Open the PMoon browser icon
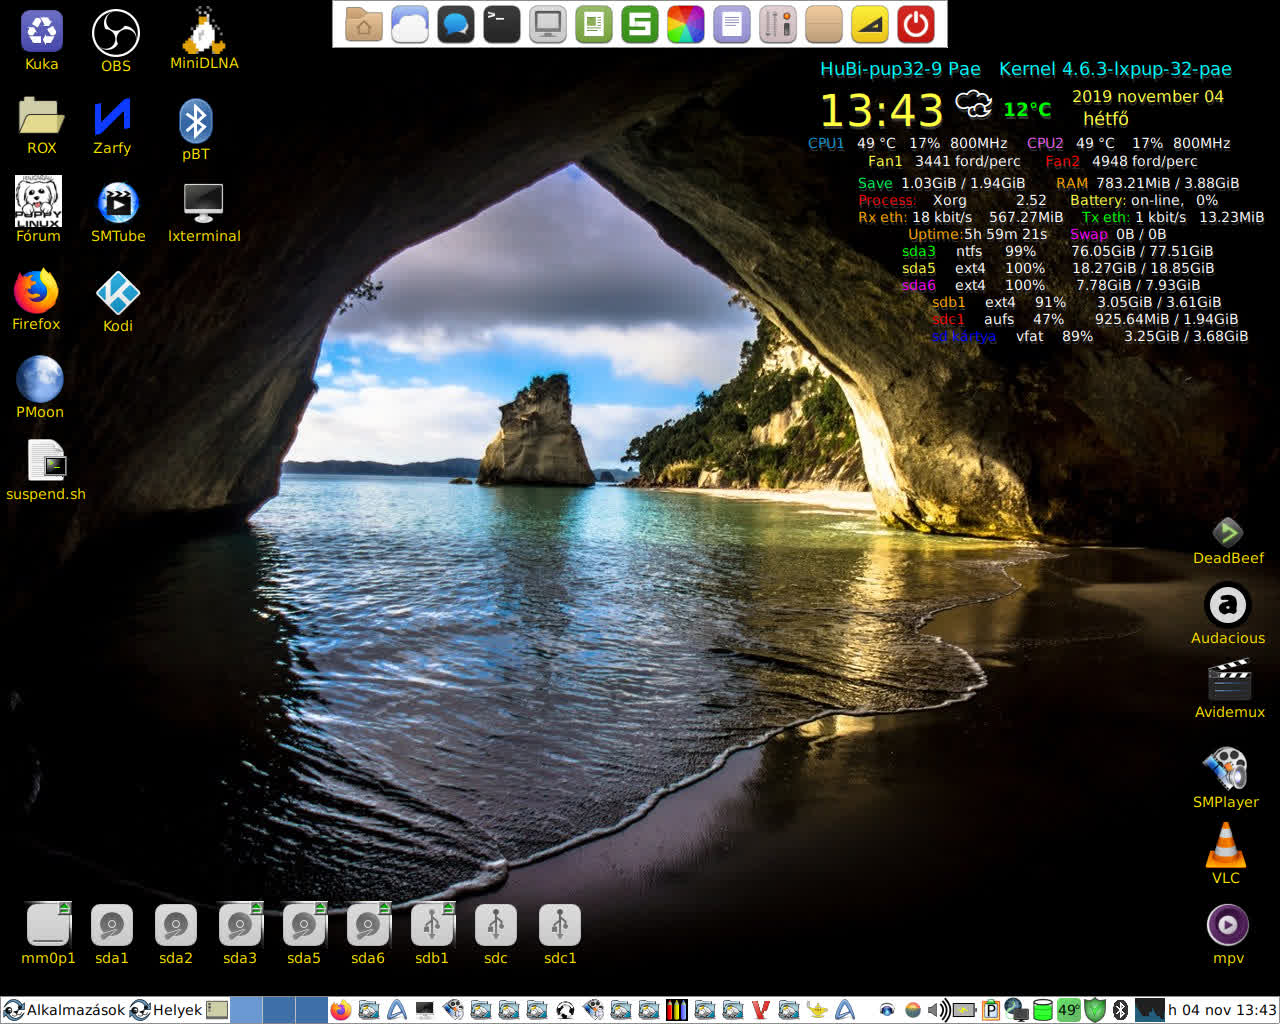The width and height of the screenshot is (1280, 1024). pos(40,380)
